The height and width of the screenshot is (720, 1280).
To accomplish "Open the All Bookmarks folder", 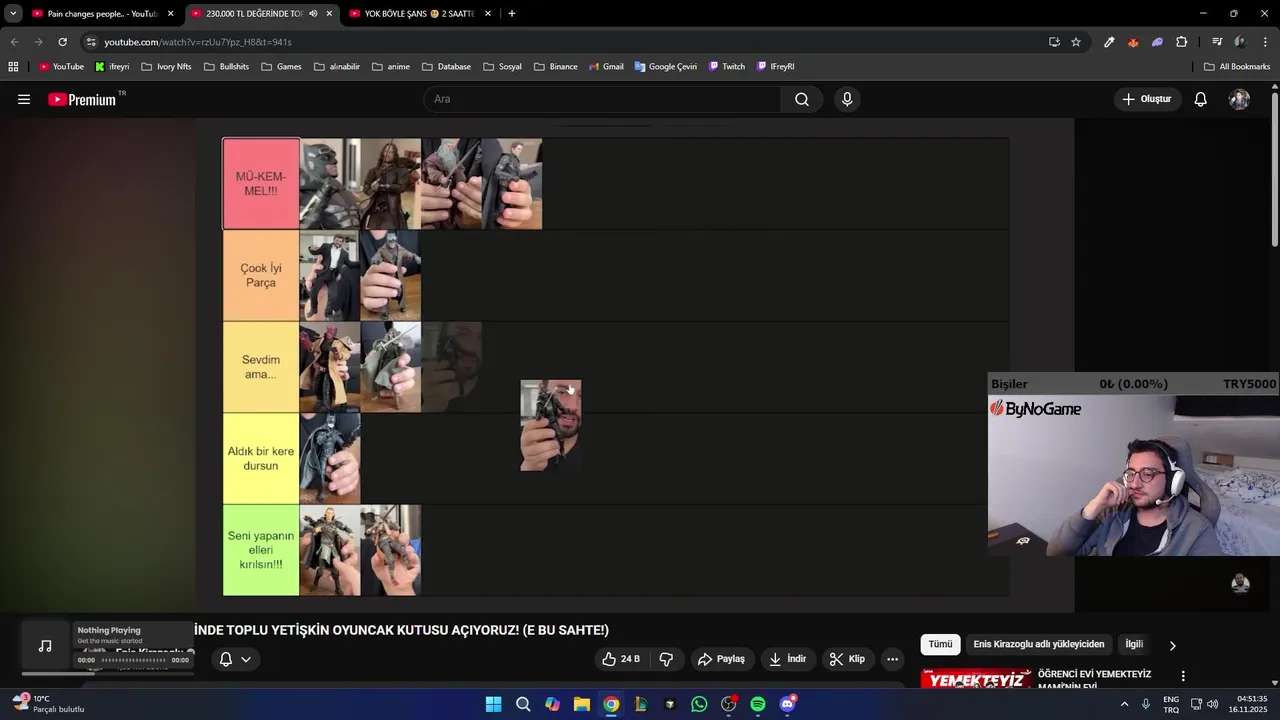I will [x=1237, y=67].
